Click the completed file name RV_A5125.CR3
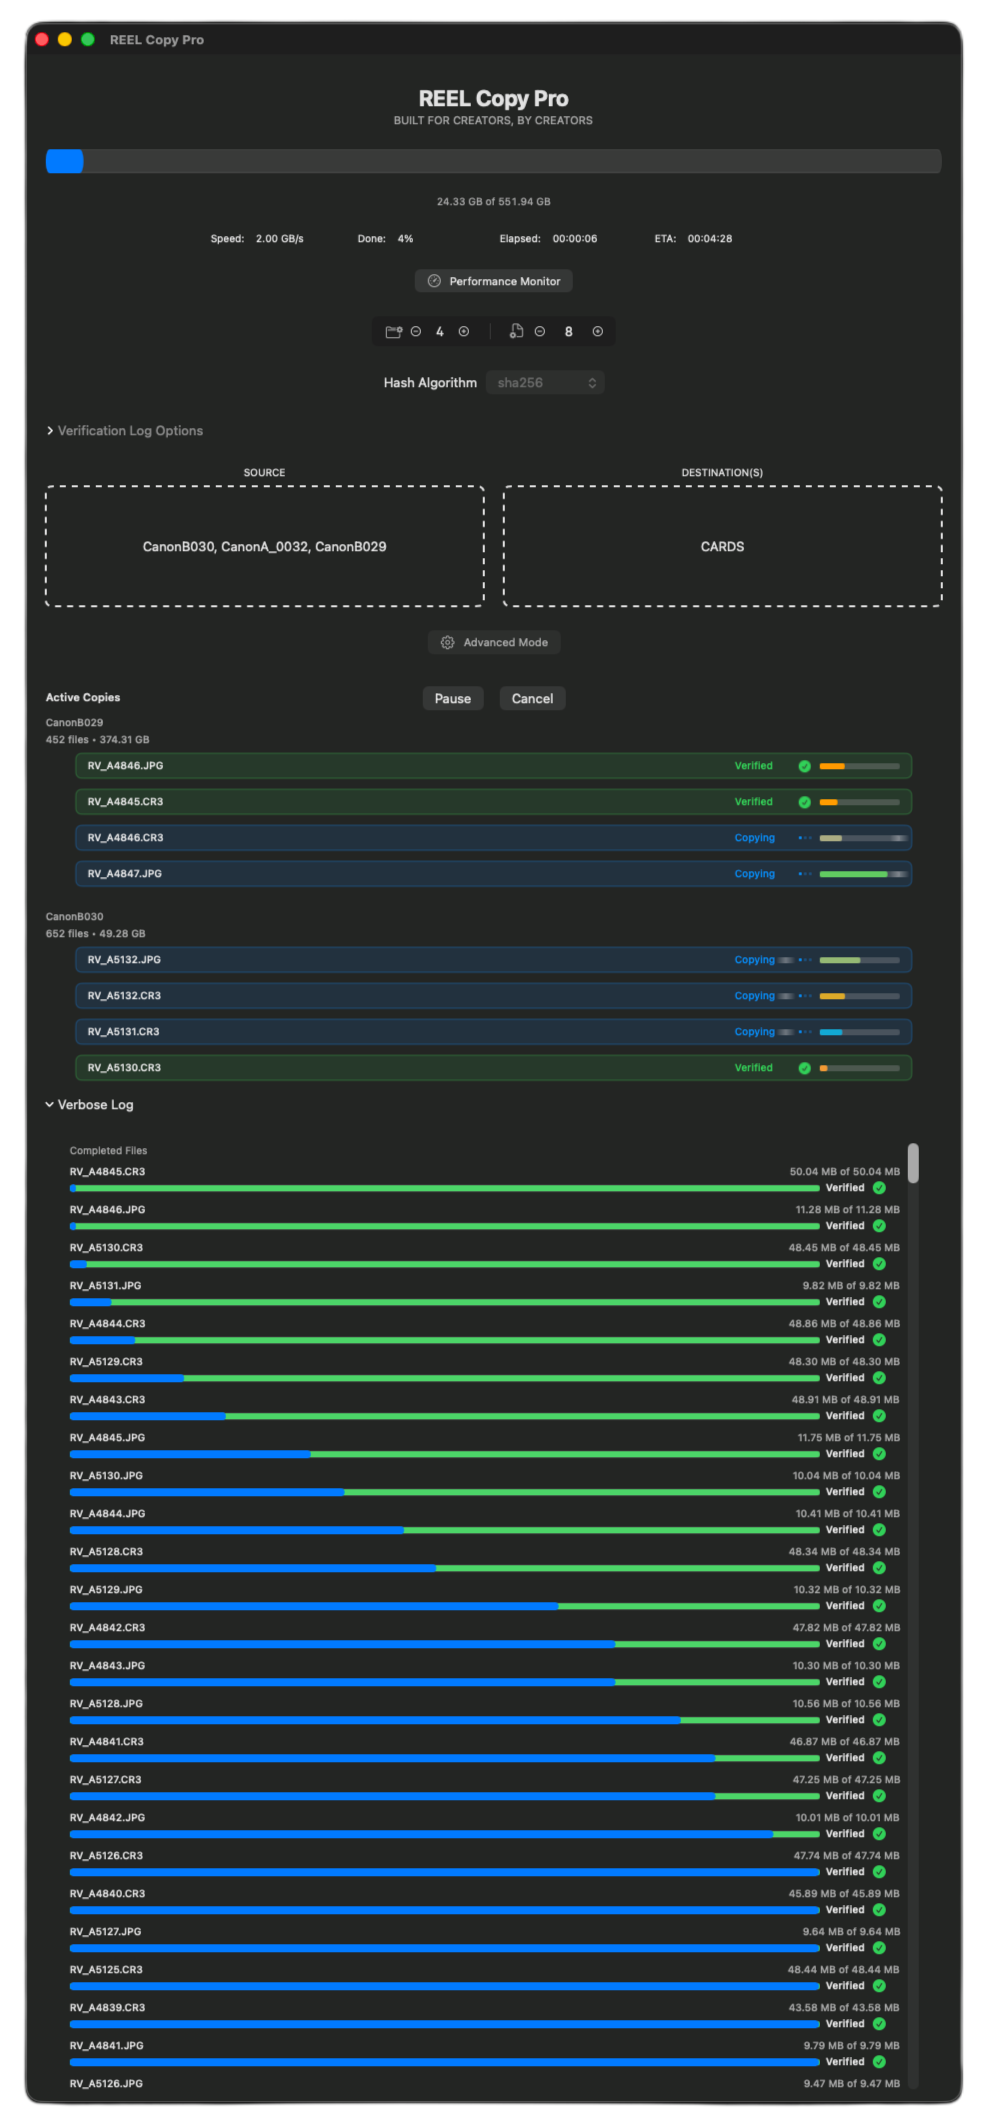This screenshot has width=992, height=2123. [106, 1970]
